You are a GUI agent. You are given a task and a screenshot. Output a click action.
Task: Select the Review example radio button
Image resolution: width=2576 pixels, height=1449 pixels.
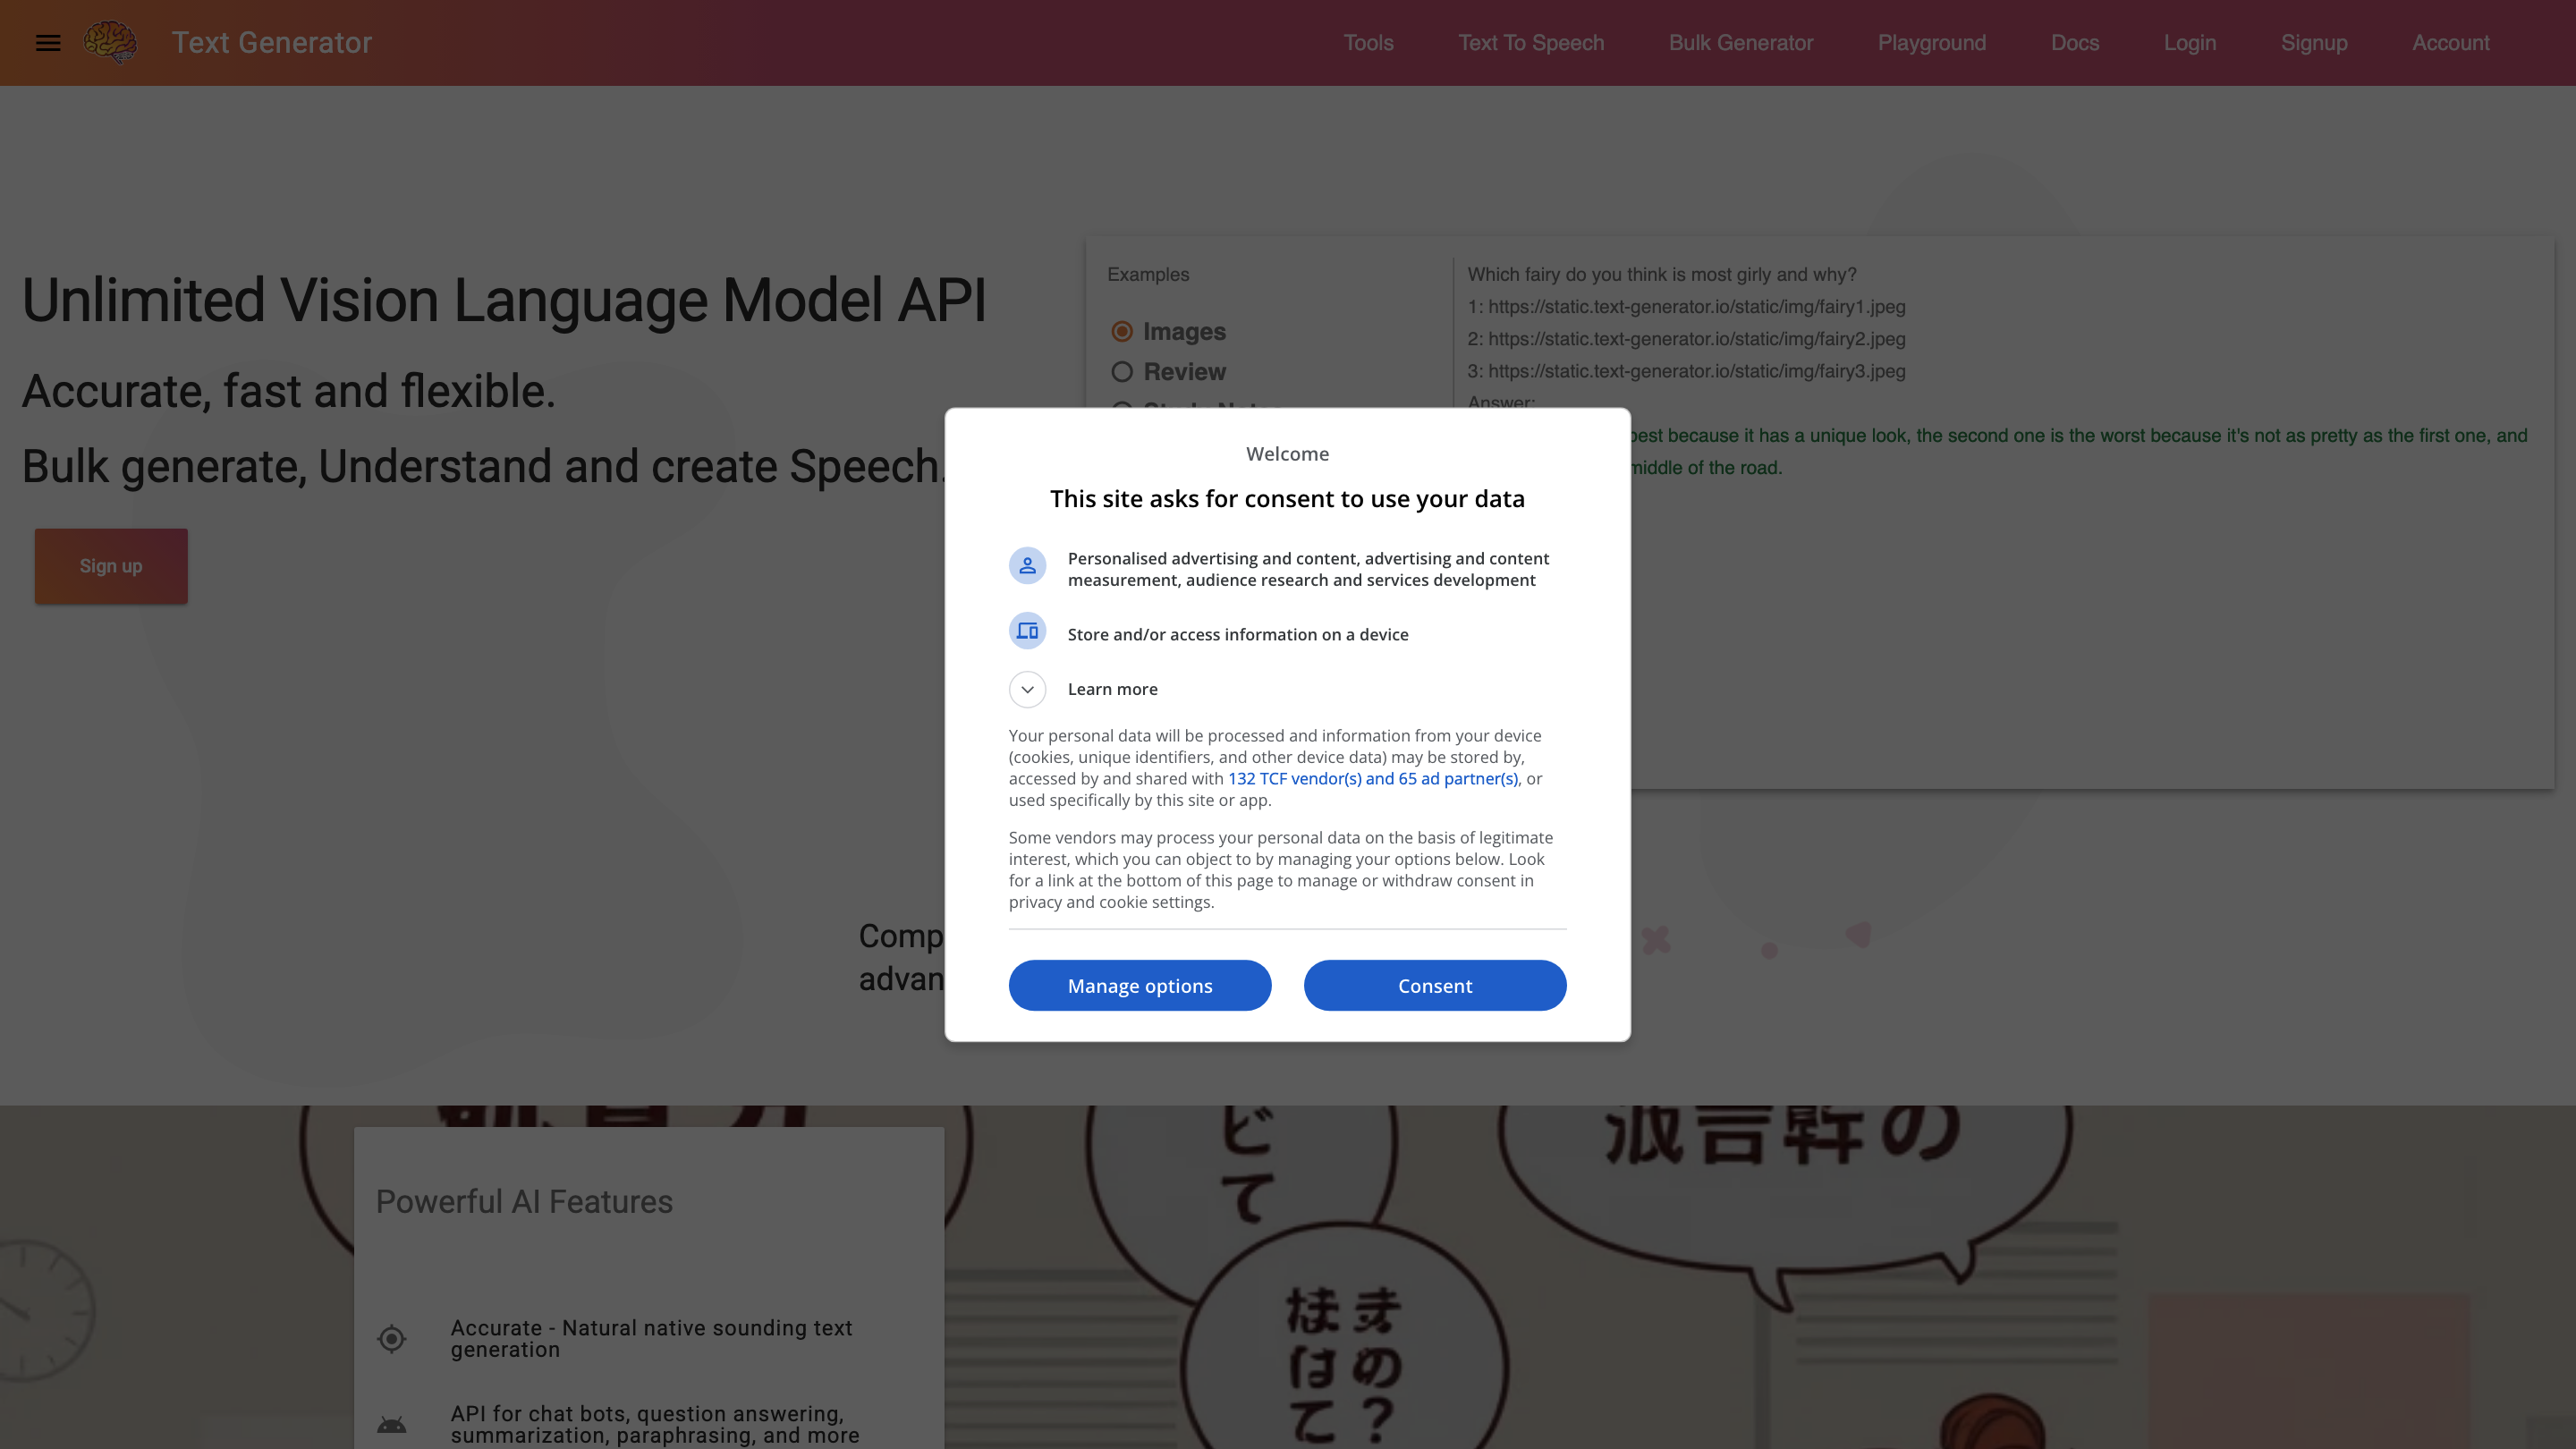[x=1121, y=371]
